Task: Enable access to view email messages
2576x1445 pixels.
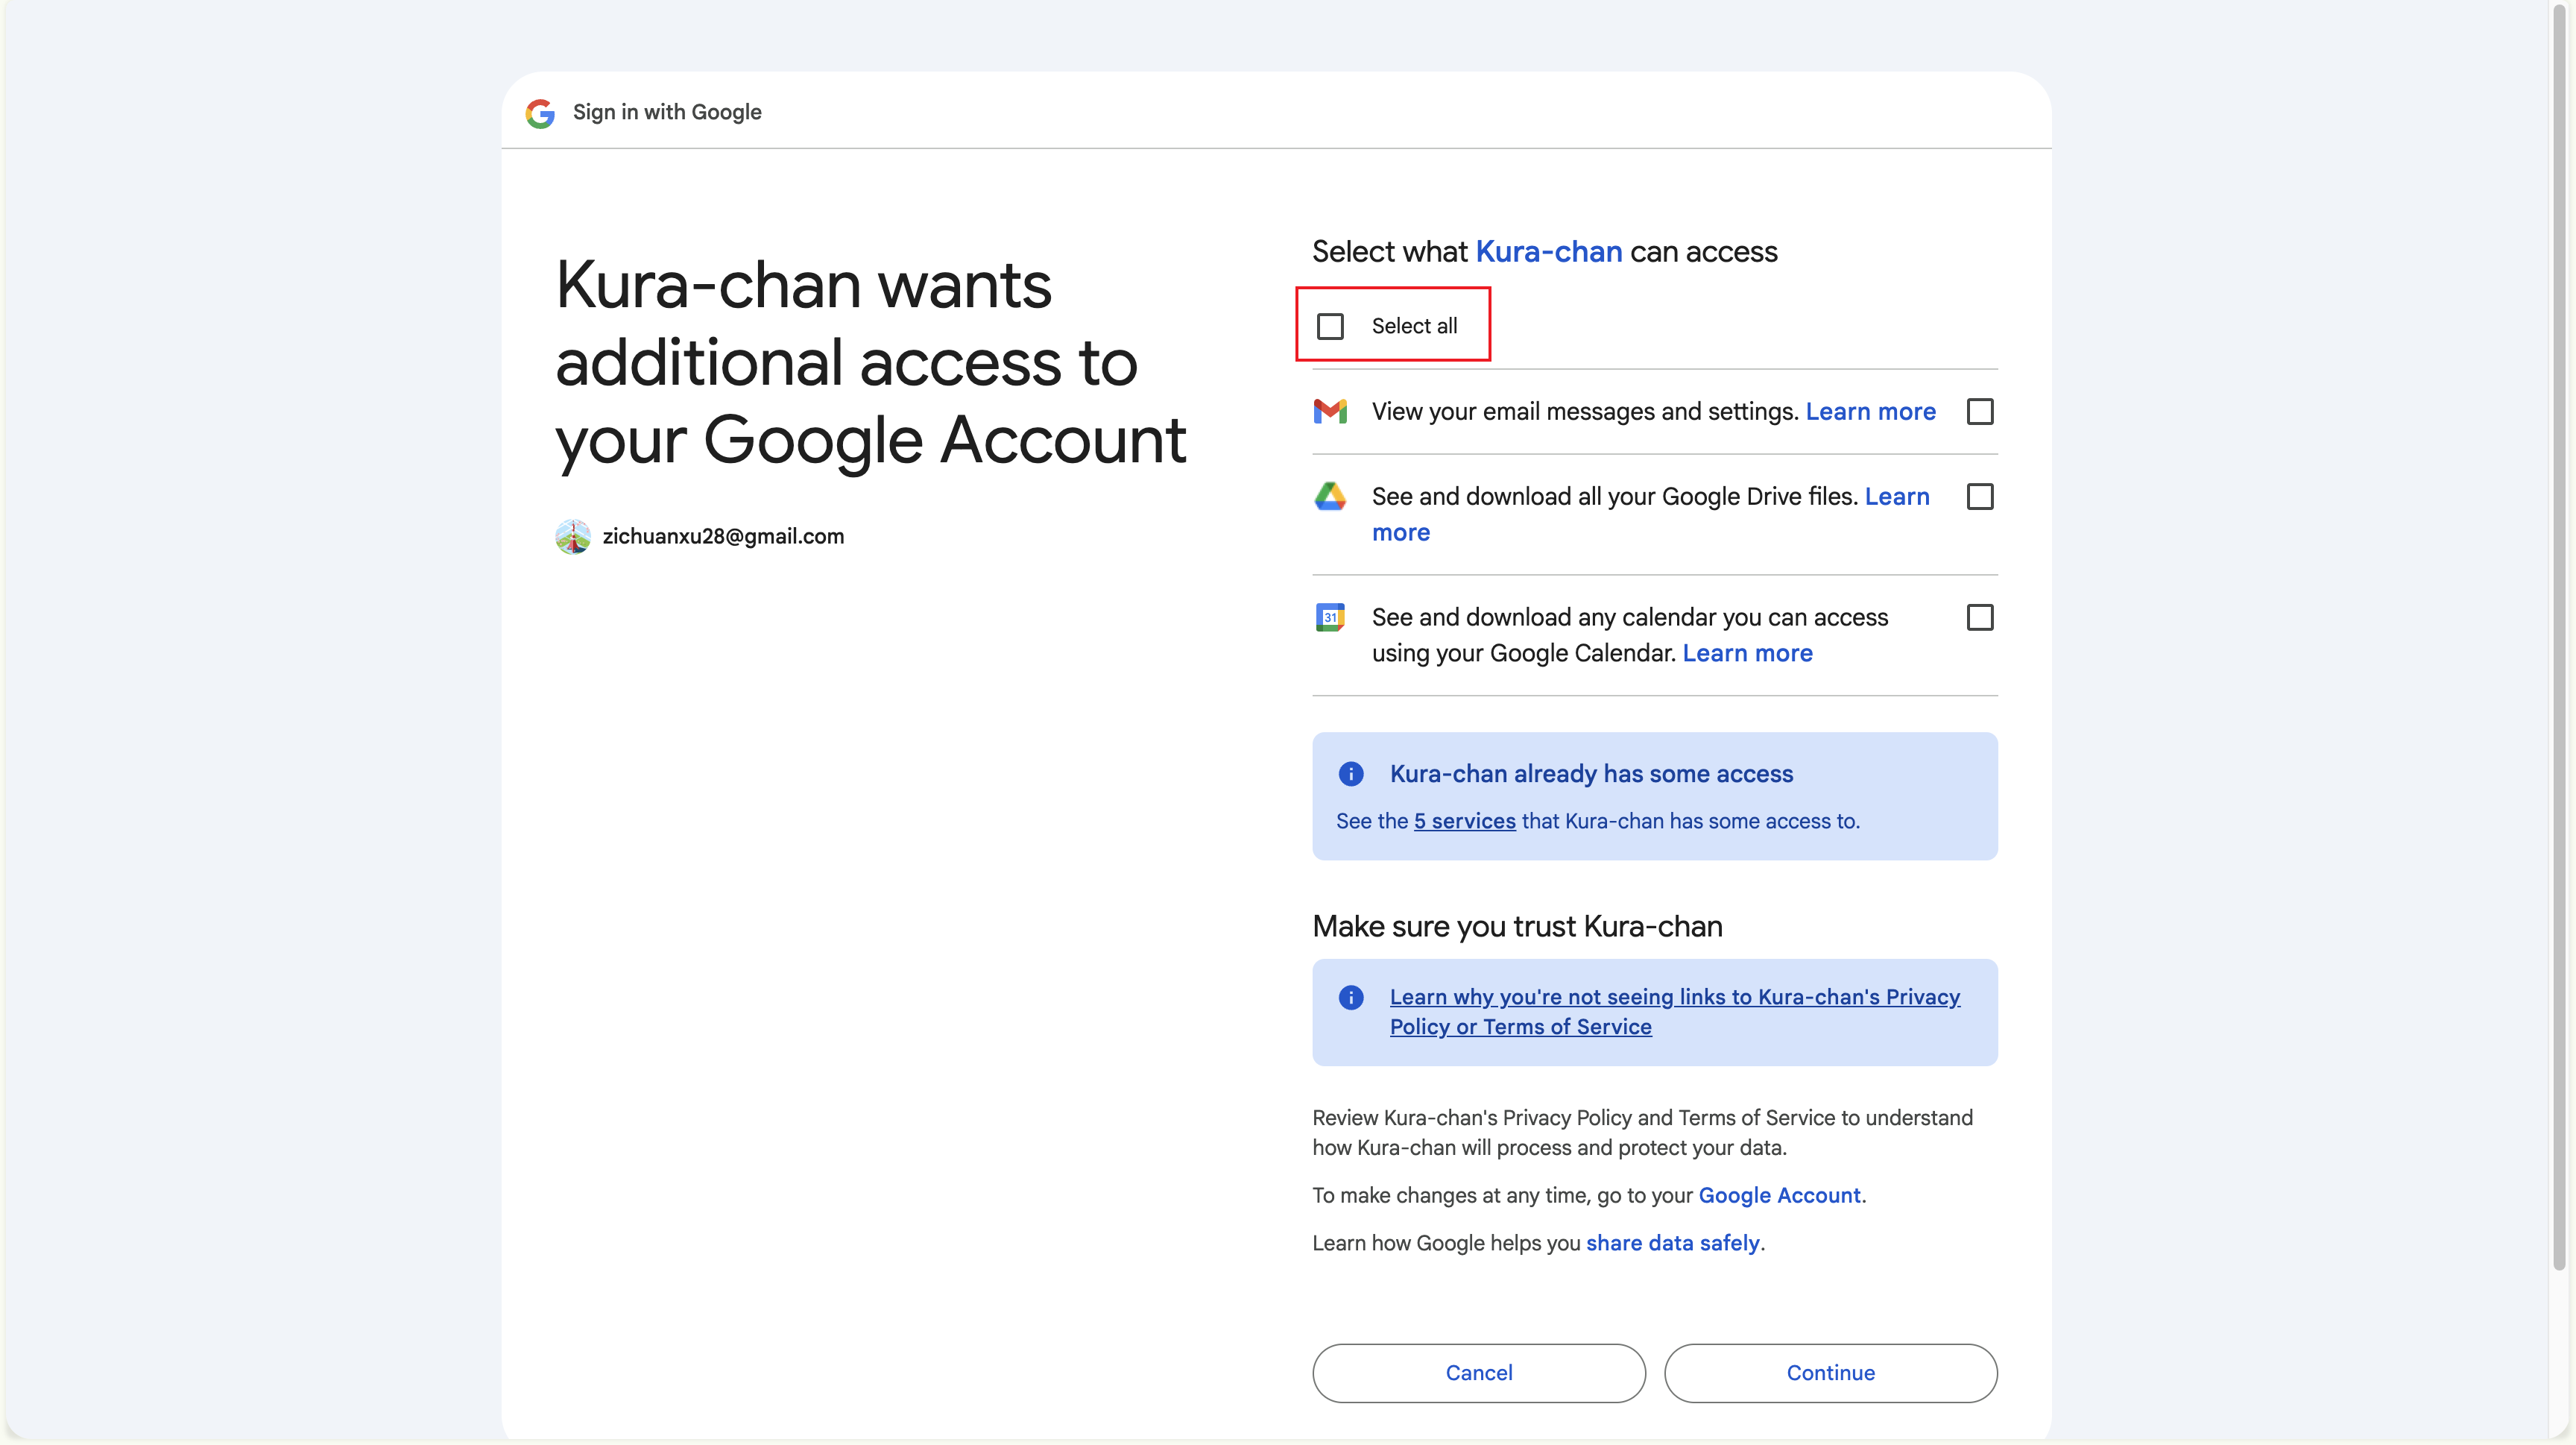Action: (1980, 412)
